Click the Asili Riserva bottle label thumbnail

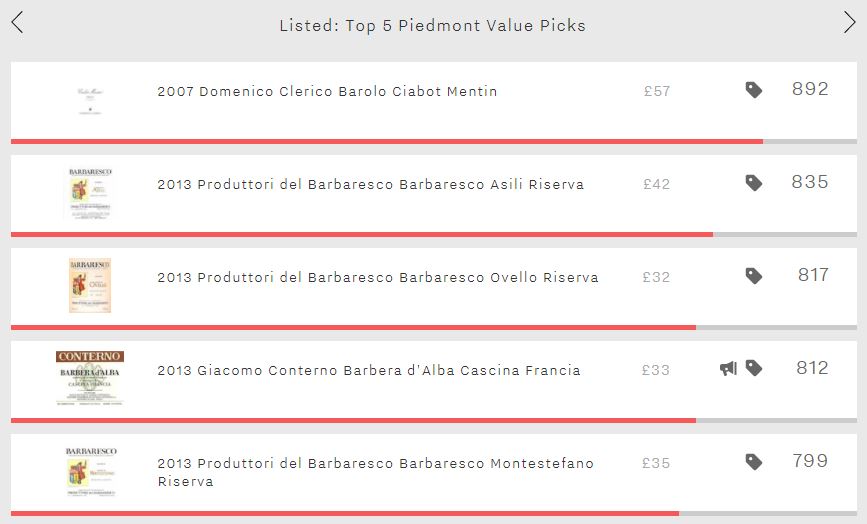90,193
